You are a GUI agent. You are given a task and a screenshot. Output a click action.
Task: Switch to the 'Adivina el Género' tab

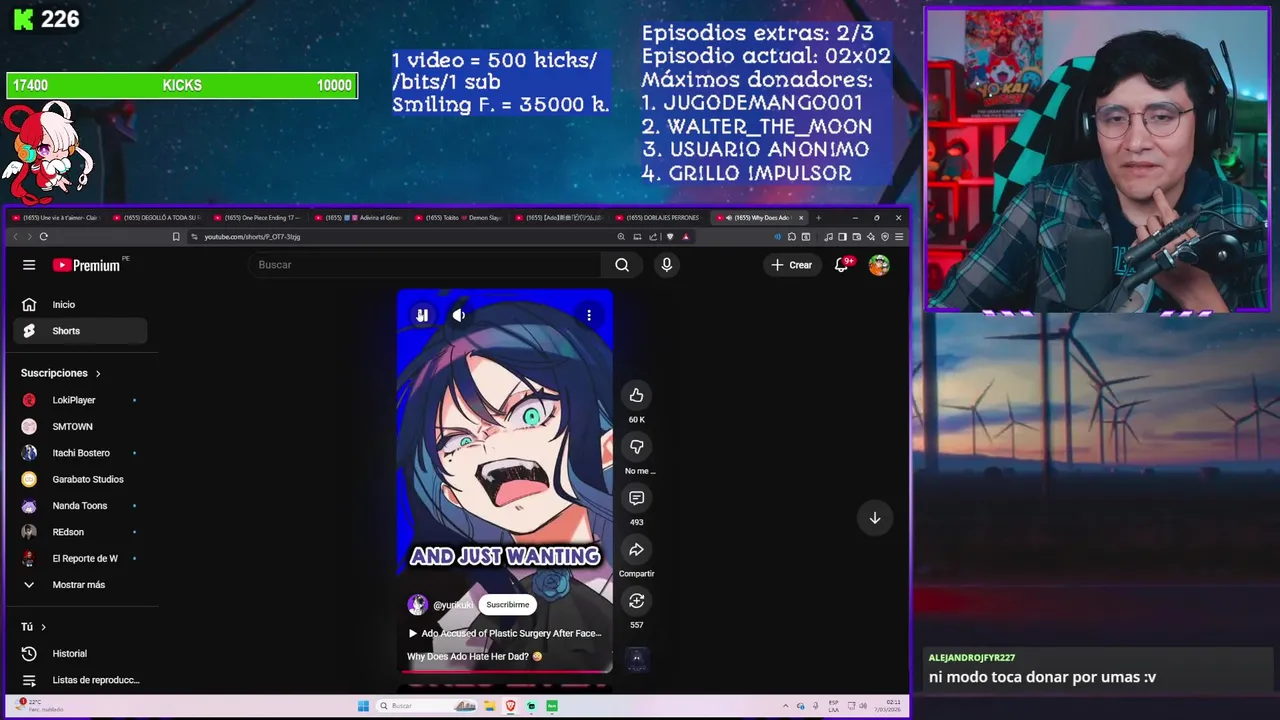[358, 218]
